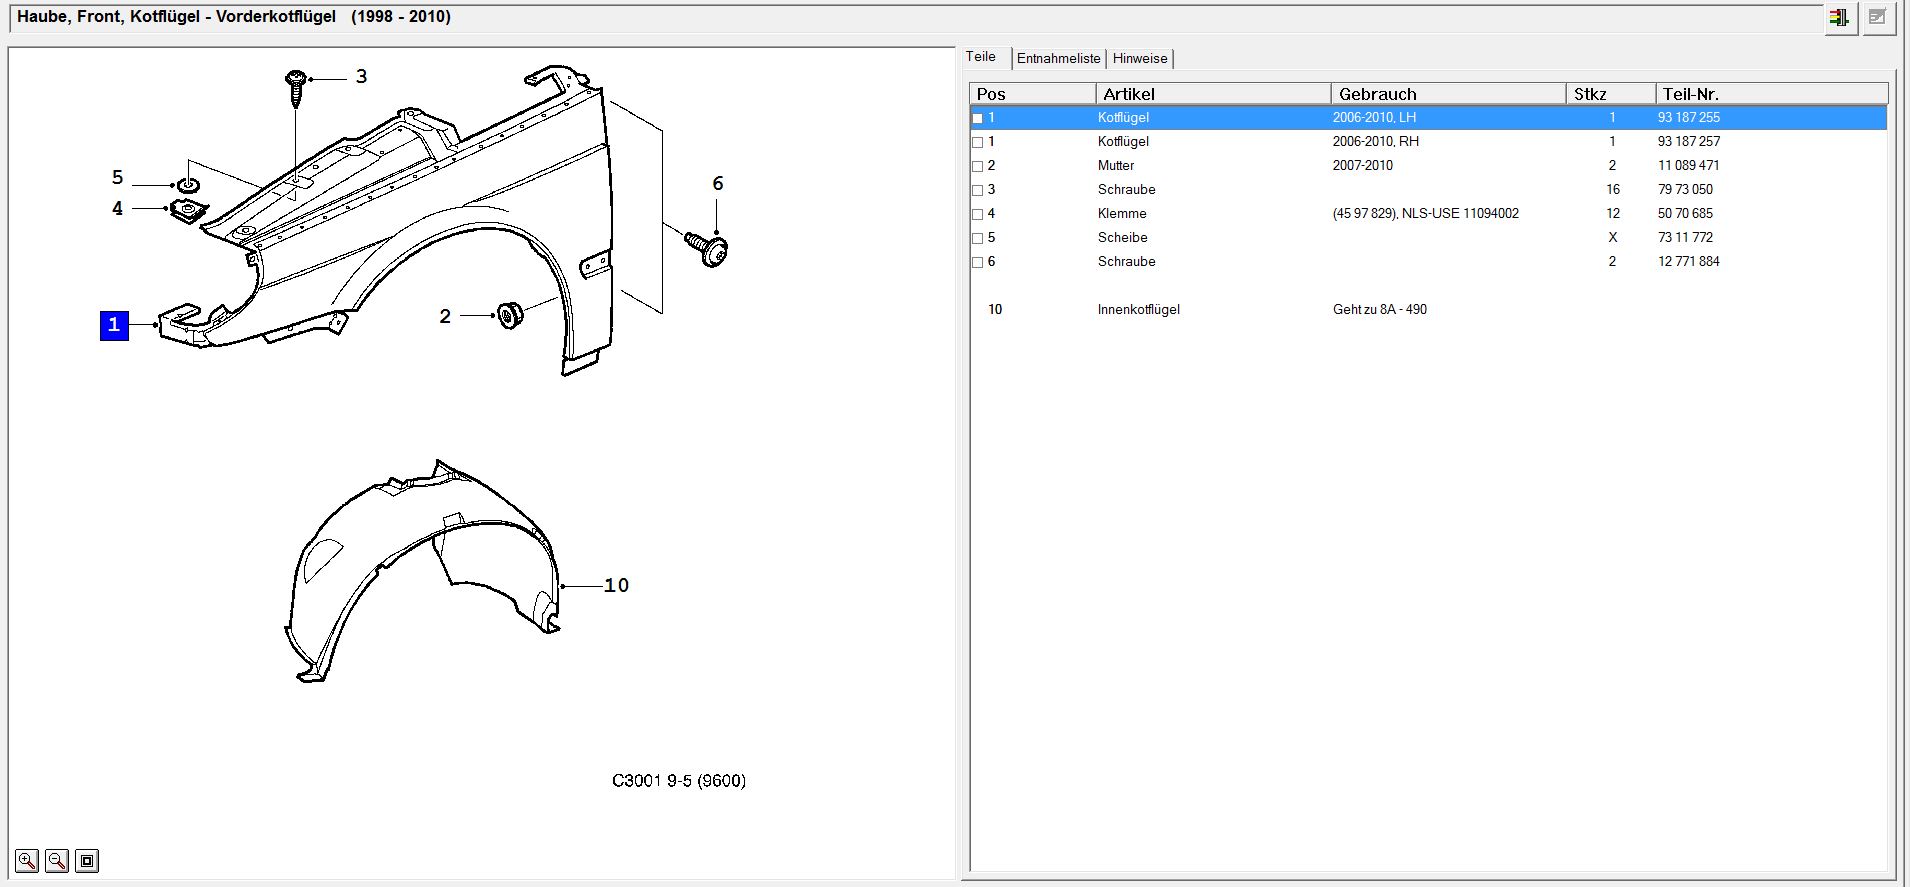
Task: Click the zoom out magnifier icon
Action: (57, 860)
